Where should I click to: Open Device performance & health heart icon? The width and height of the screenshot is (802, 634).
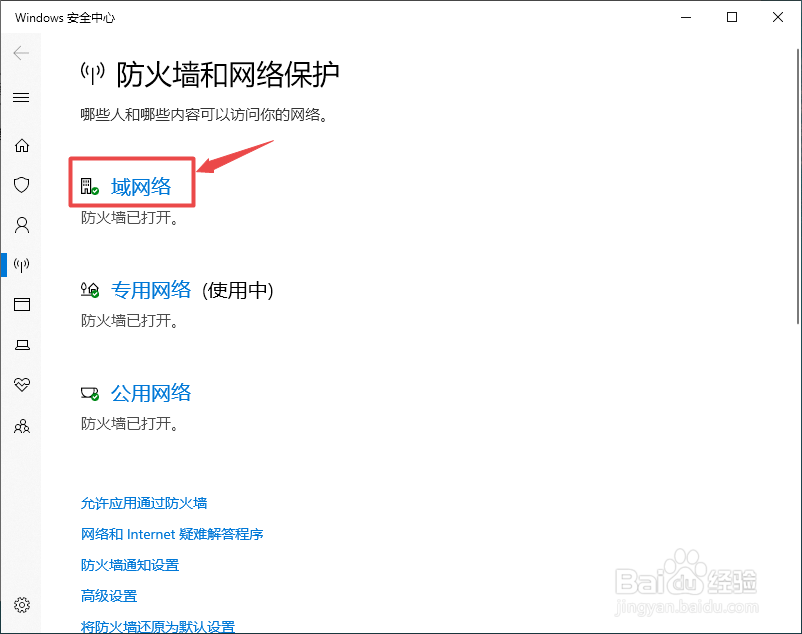click(22, 384)
